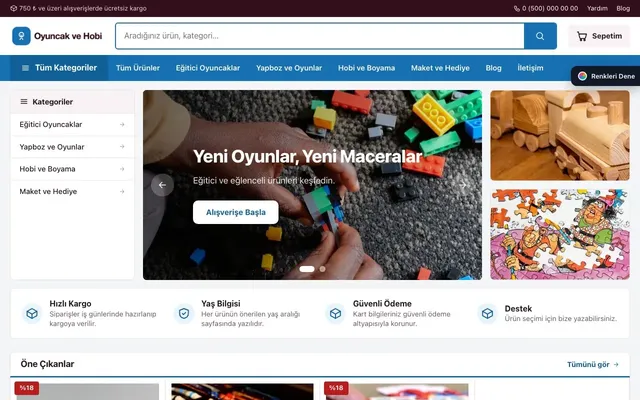
Task: Expand Hobi ve Boyama sidebar arrow
Action: click(x=122, y=169)
